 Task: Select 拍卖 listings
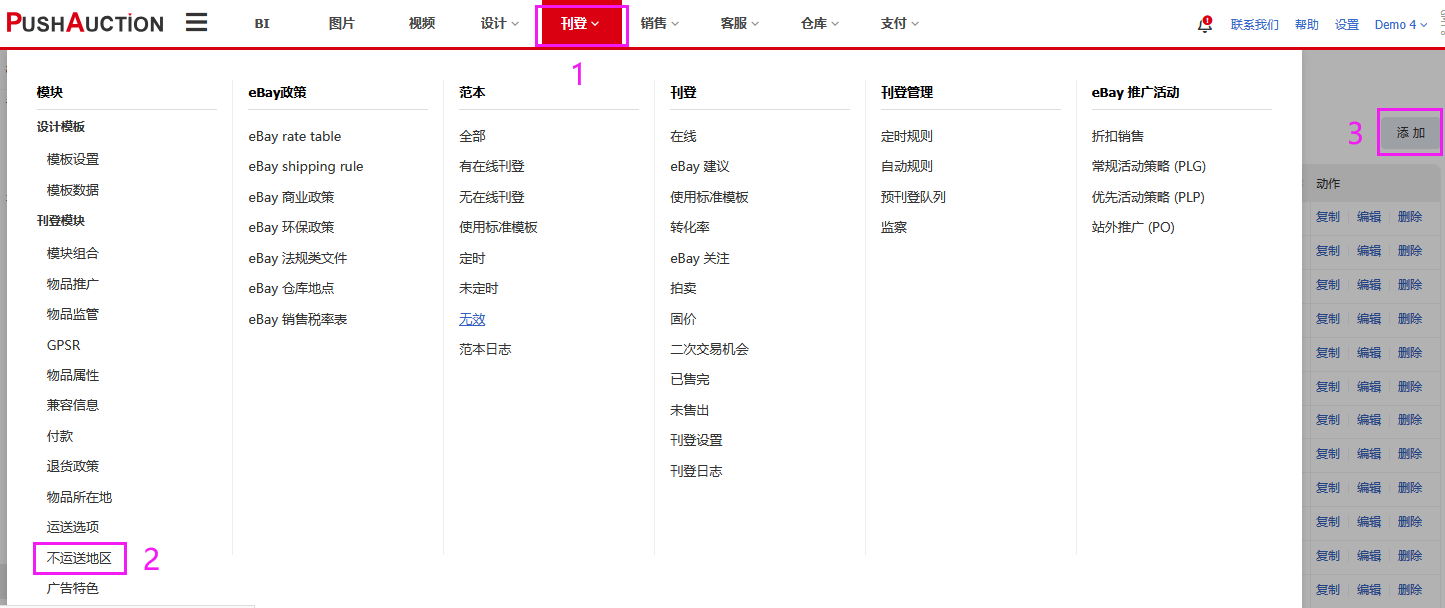coord(683,288)
